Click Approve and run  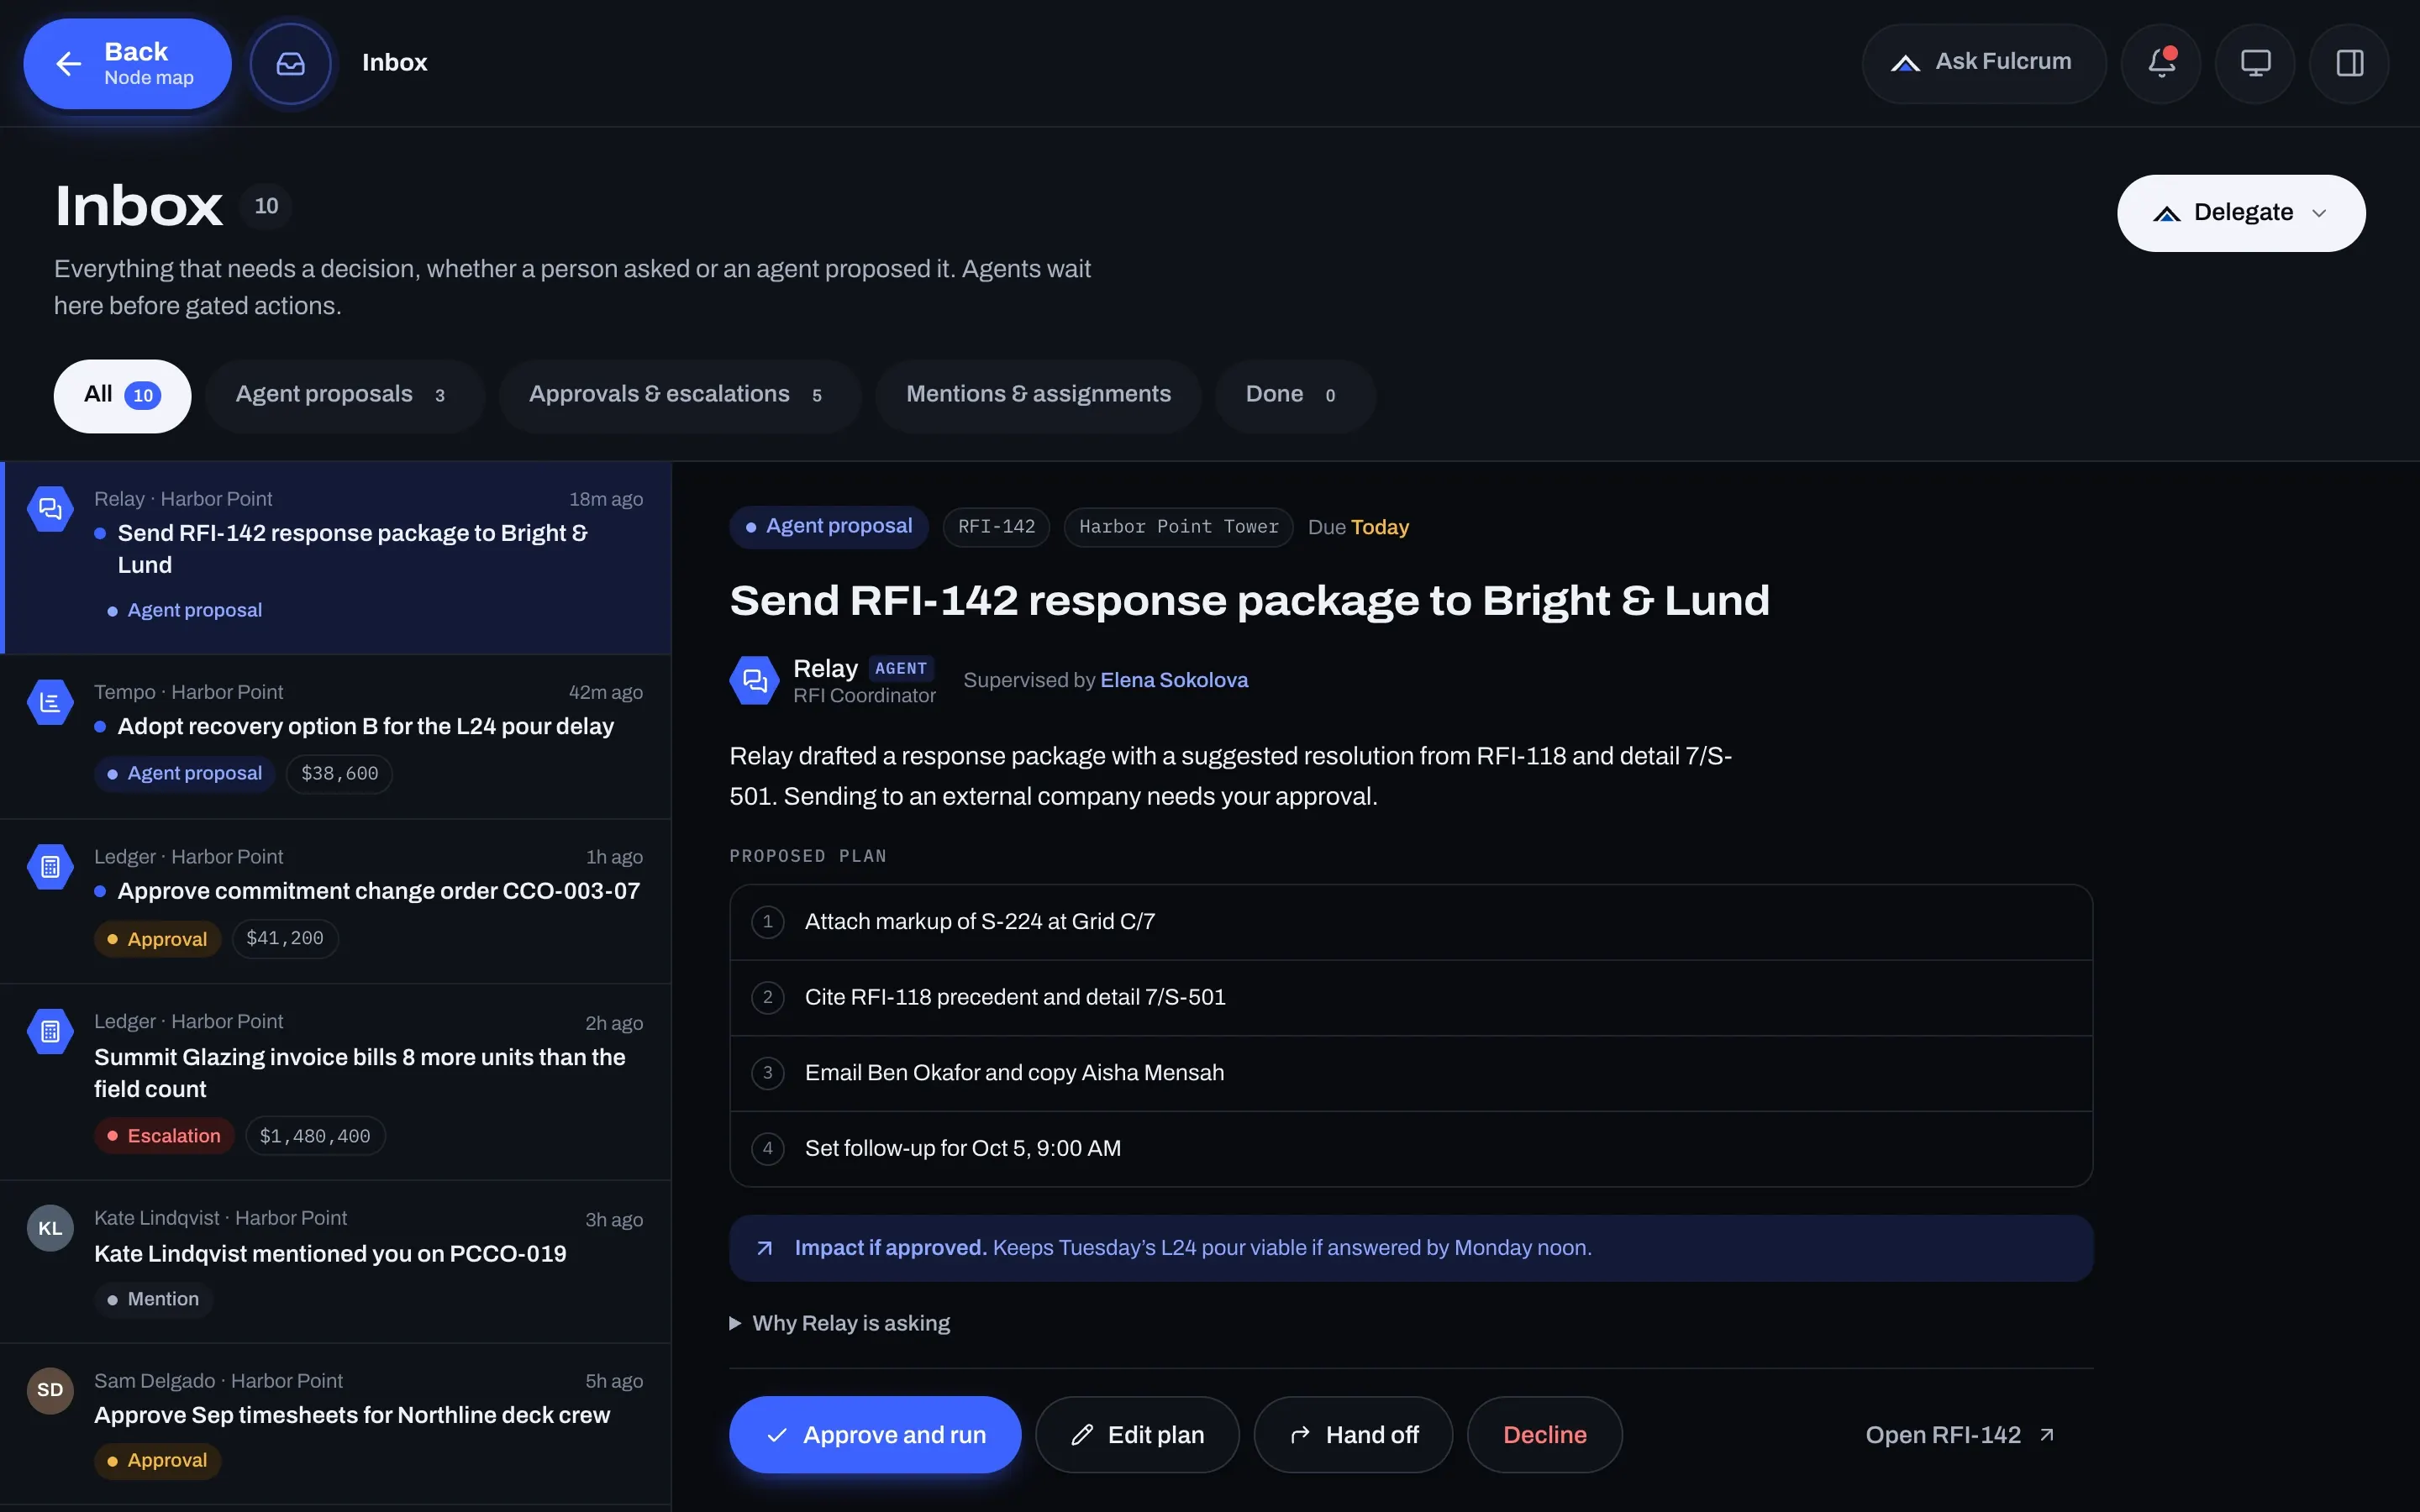[875, 1434]
